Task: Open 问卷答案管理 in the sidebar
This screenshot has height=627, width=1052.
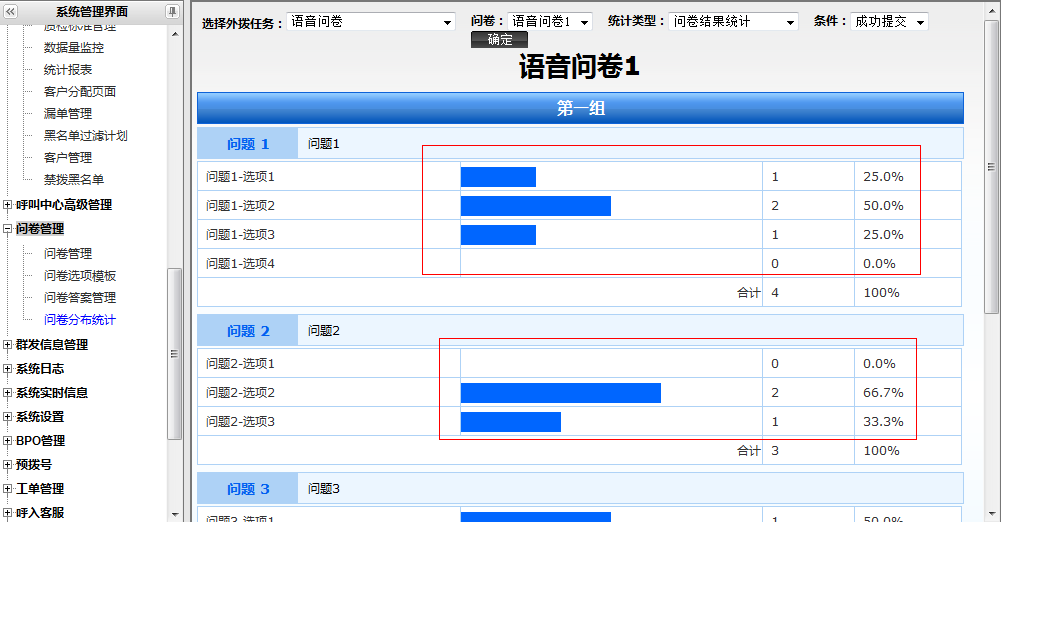Action: click(x=80, y=298)
